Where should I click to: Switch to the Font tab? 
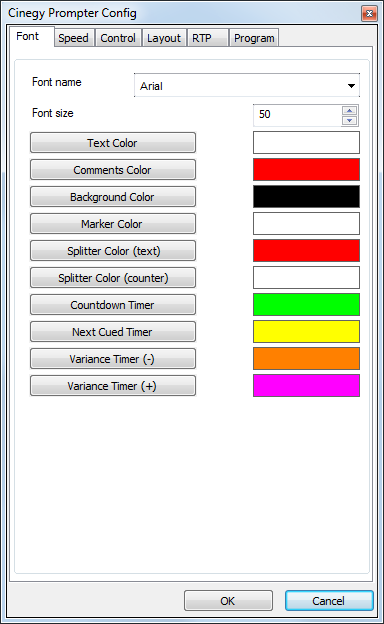coord(31,37)
